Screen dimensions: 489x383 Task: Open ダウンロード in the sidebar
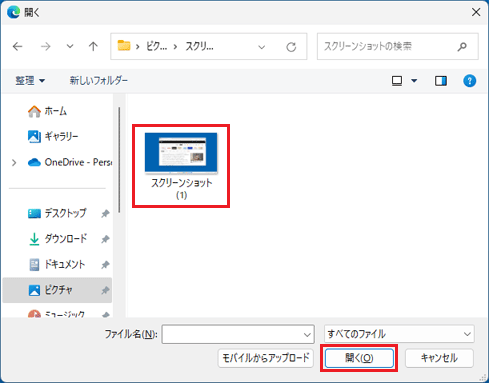58,239
